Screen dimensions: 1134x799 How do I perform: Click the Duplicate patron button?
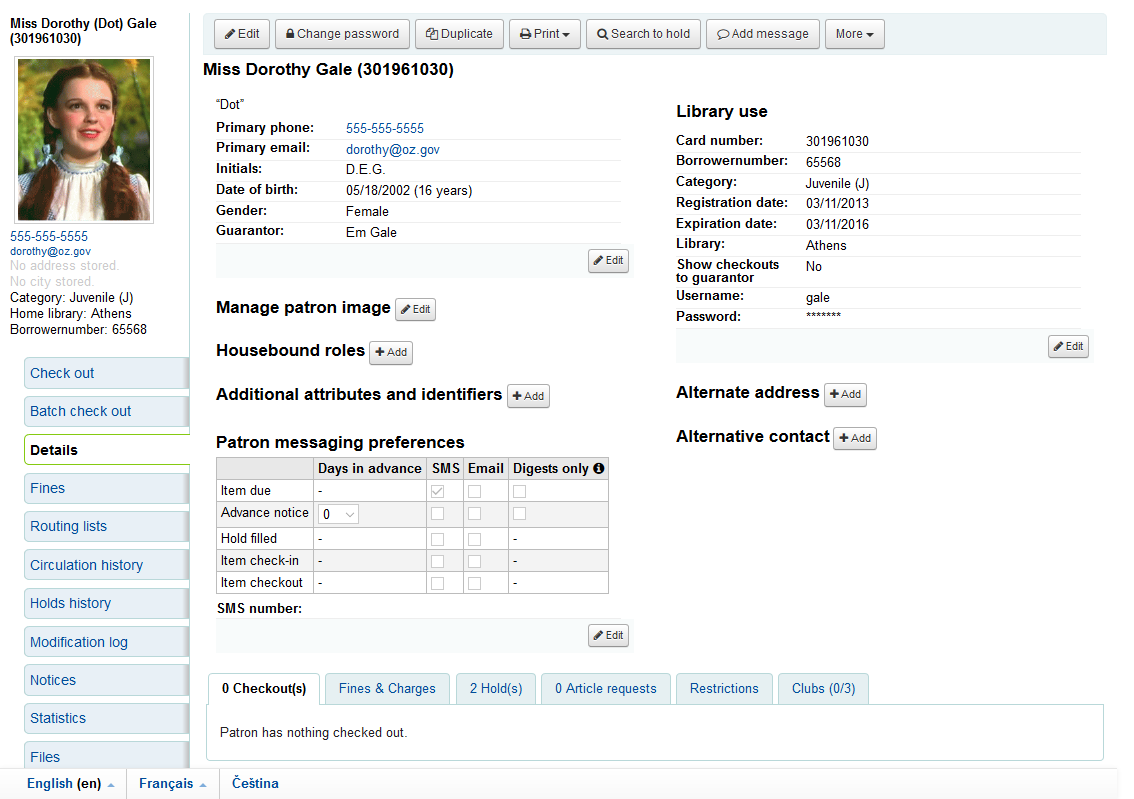pyautogui.click(x=459, y=34)
